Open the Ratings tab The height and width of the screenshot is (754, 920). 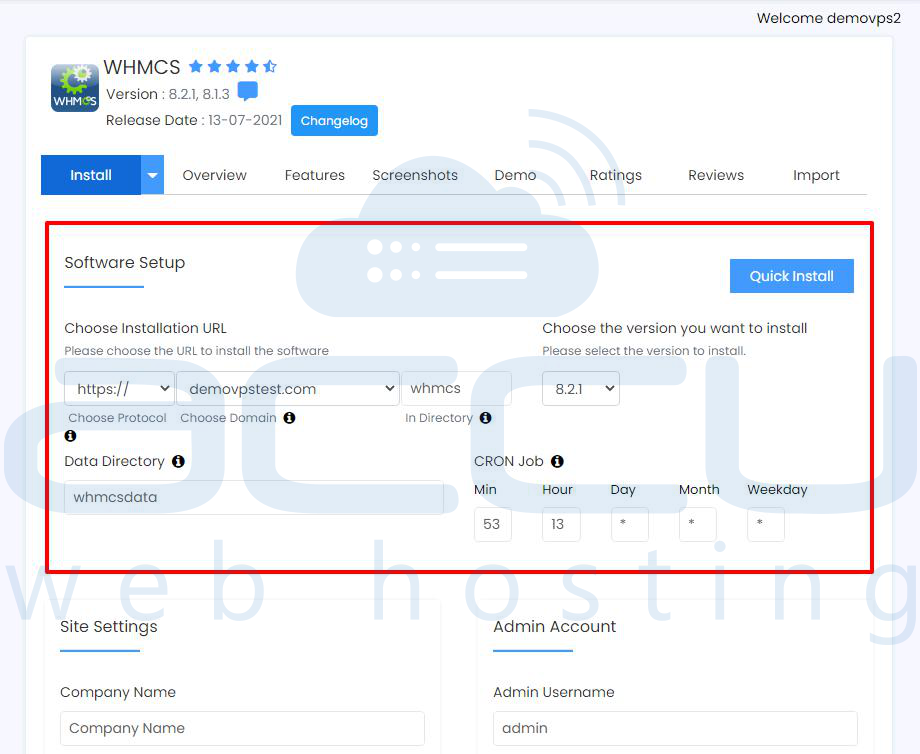(x=615, y=175)
